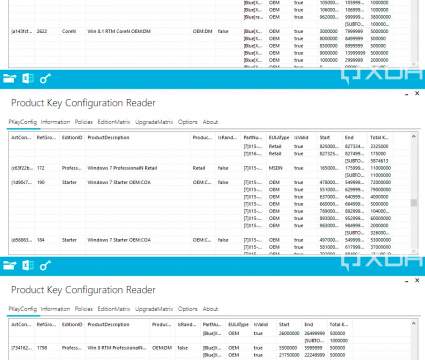Select 'Win 8.1 RTM CoreN OEM:DM' row in top window
Screen dimensions: 425x360
click(x=209, y=31)
